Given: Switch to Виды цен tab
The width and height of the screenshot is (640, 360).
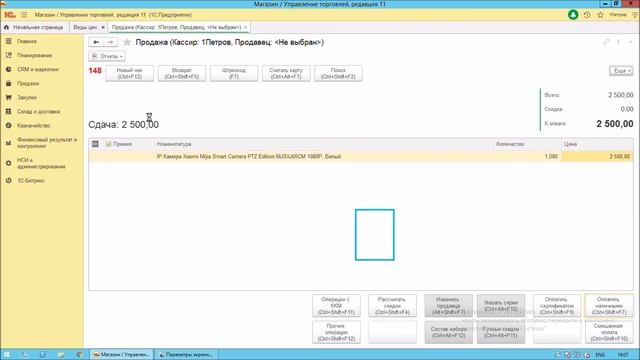Looking at the screenshot, I should pyautogui.click(x=85, y=27).
